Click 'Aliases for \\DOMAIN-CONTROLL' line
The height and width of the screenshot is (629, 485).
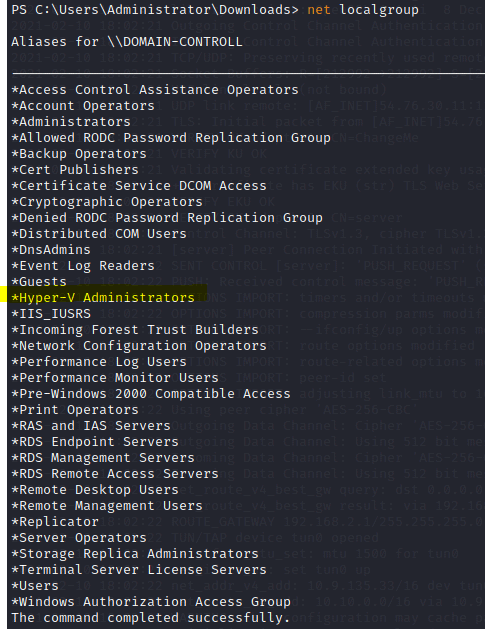(x=127, y=42)
